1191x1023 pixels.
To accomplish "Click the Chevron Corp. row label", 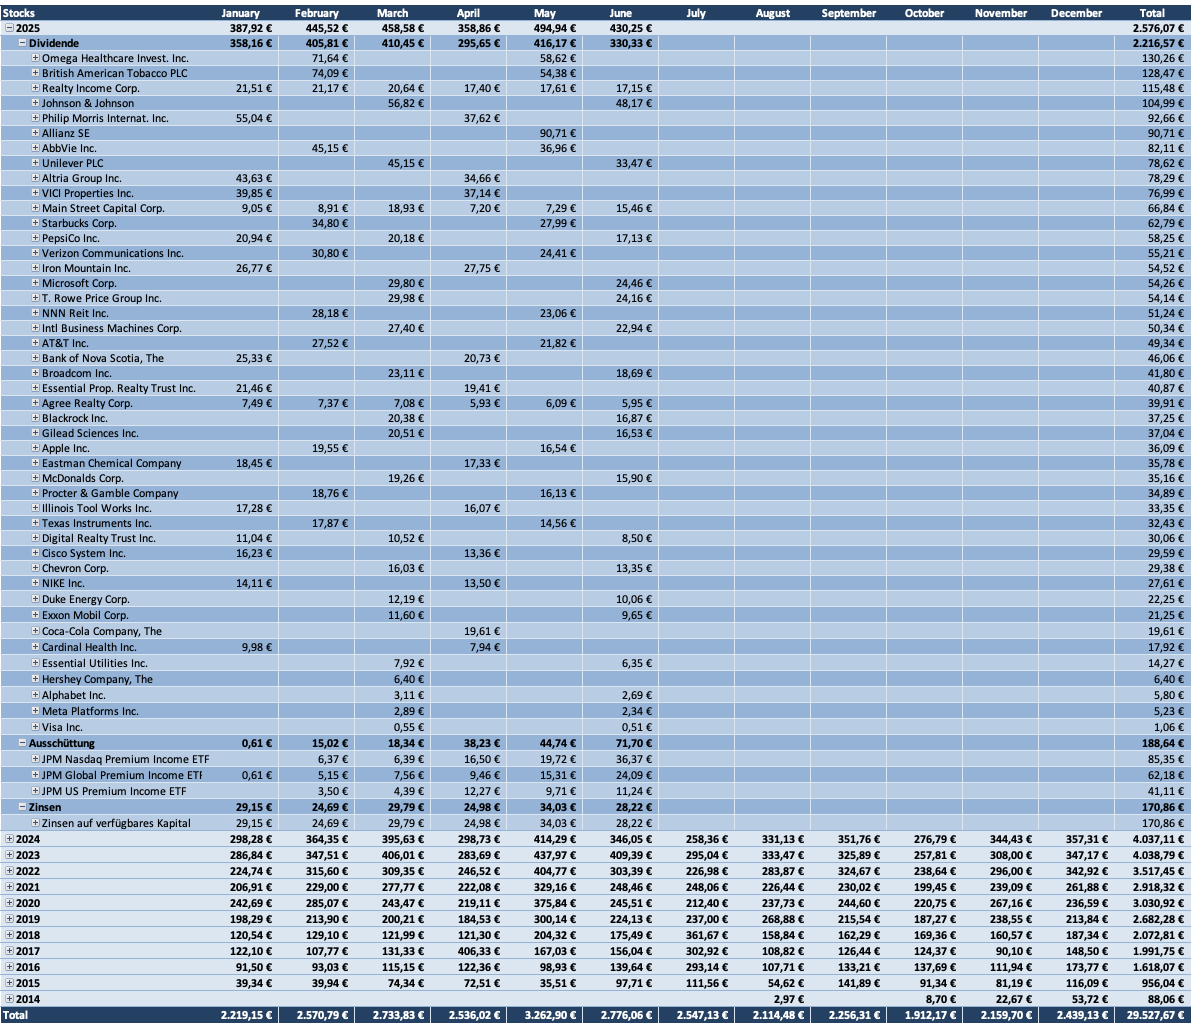I will [75, 567].
